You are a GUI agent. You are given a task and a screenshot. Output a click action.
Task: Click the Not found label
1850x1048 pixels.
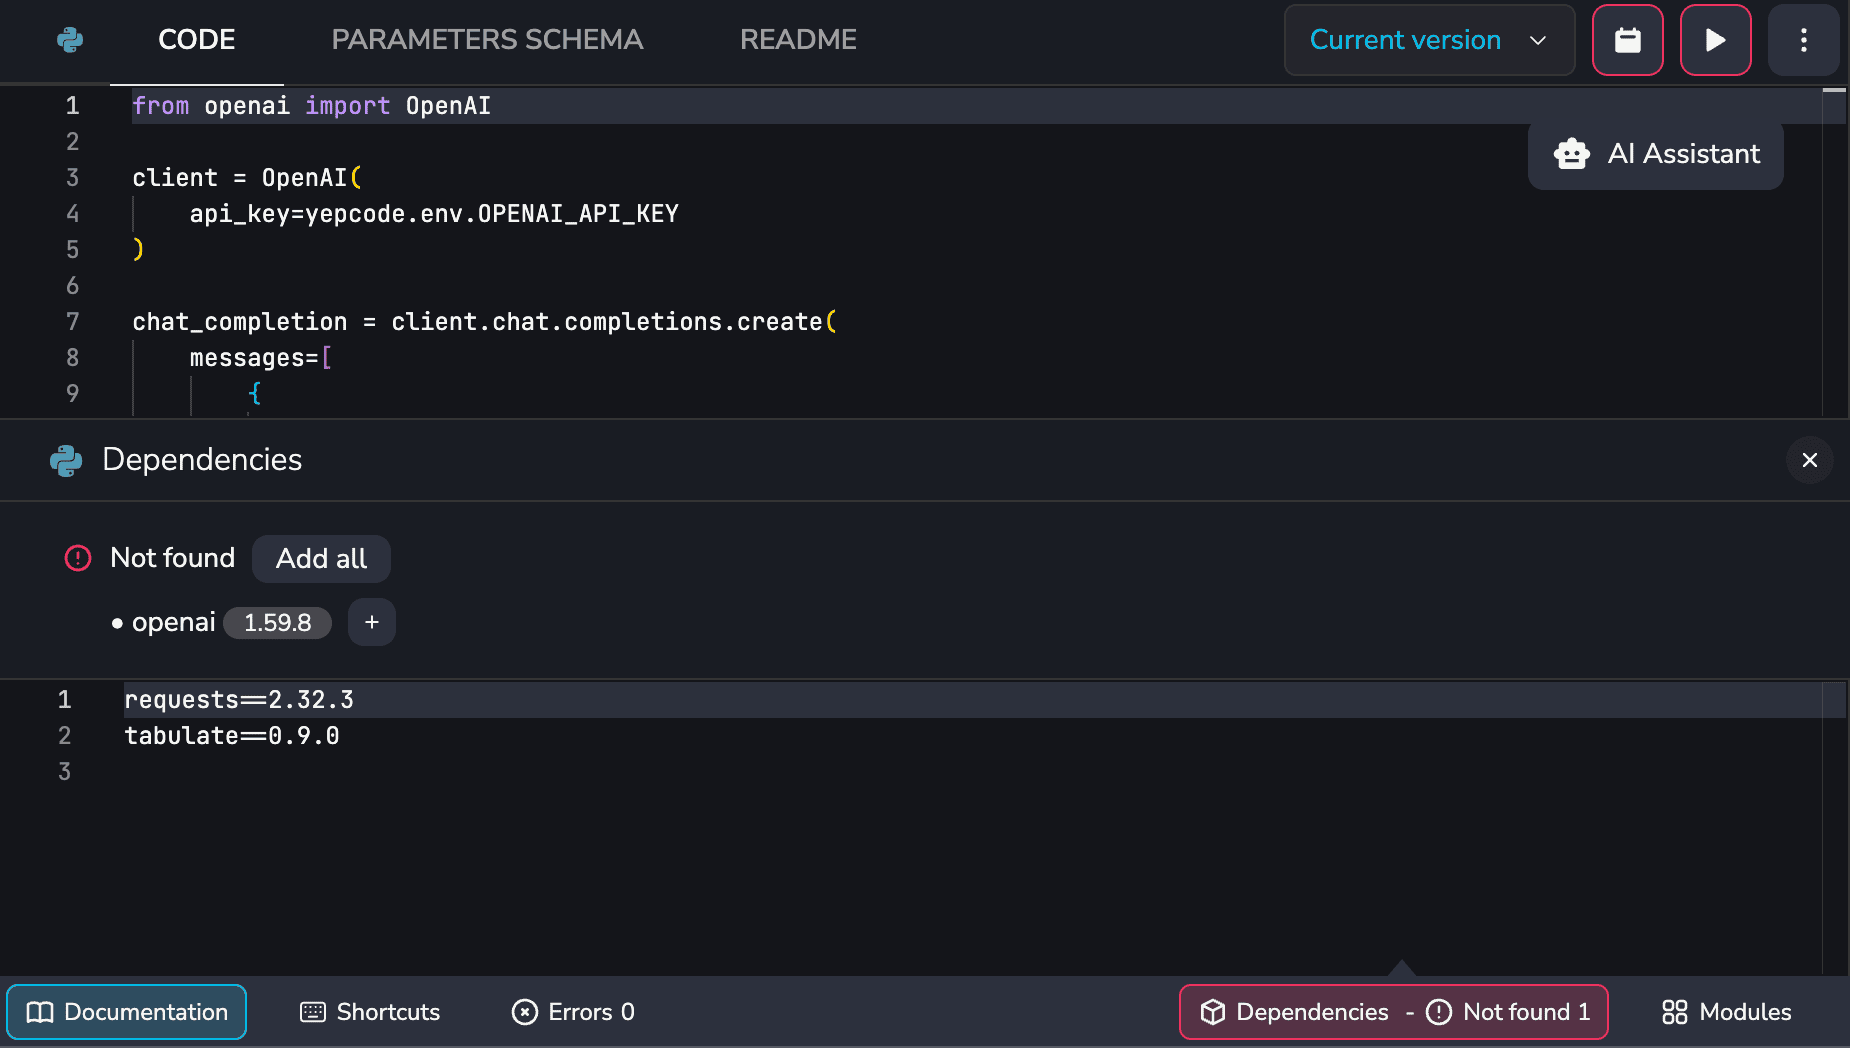pyautogui.click(x=172, y=558)
